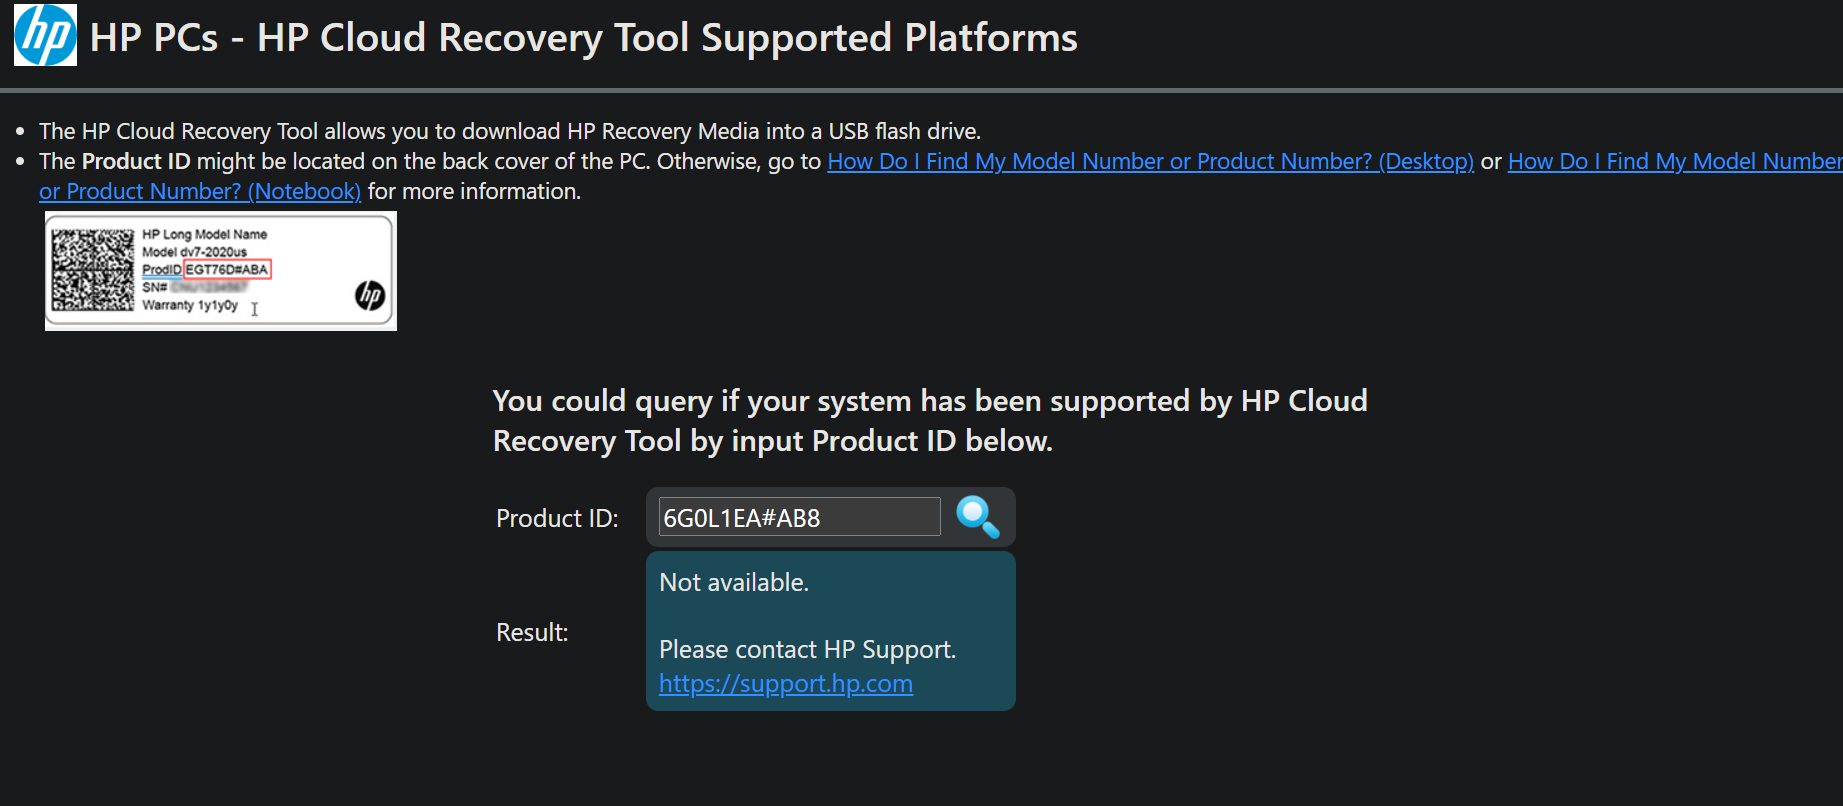
Task: Click the bullet mentioning USB flash drive
Action: [x=509, y=131]
